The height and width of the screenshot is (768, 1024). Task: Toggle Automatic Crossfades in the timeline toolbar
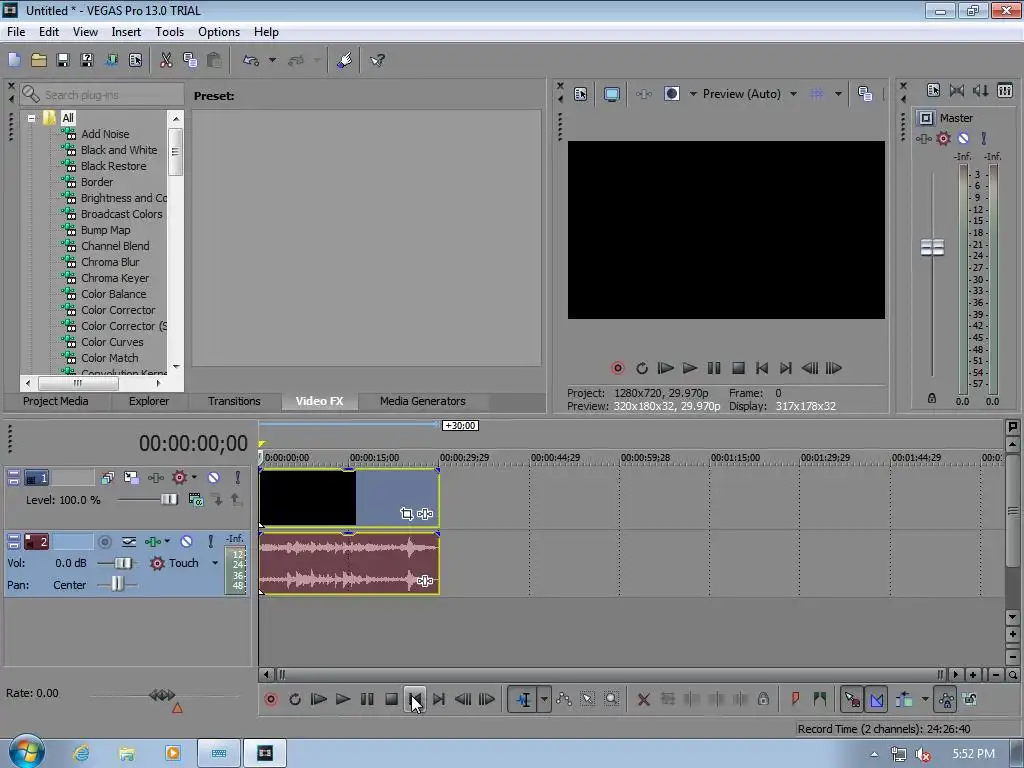tap(876, 699)
